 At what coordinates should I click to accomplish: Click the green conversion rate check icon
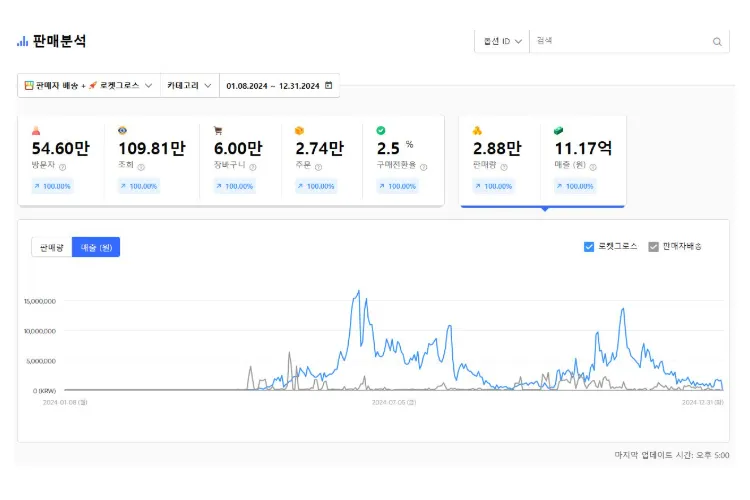tap(381, 130)
